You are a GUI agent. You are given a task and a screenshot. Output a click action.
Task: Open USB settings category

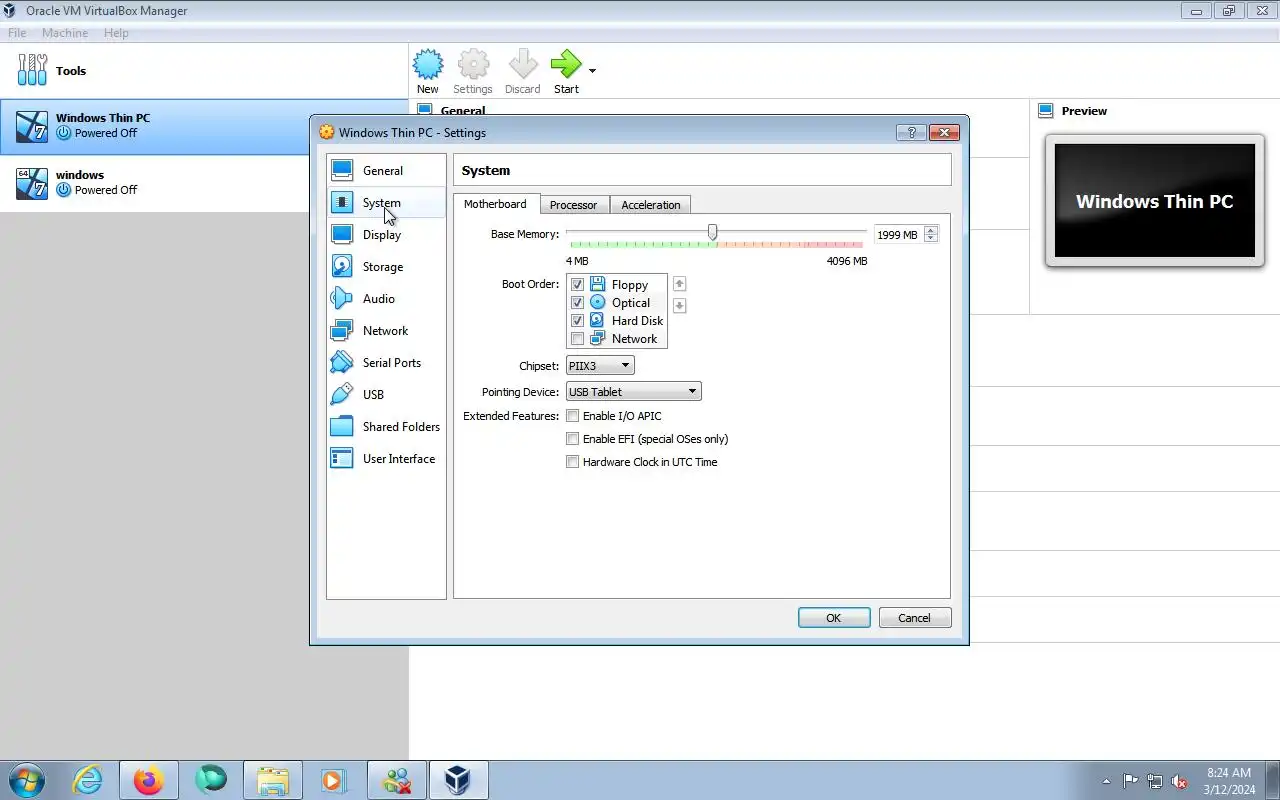coord(386,395)
